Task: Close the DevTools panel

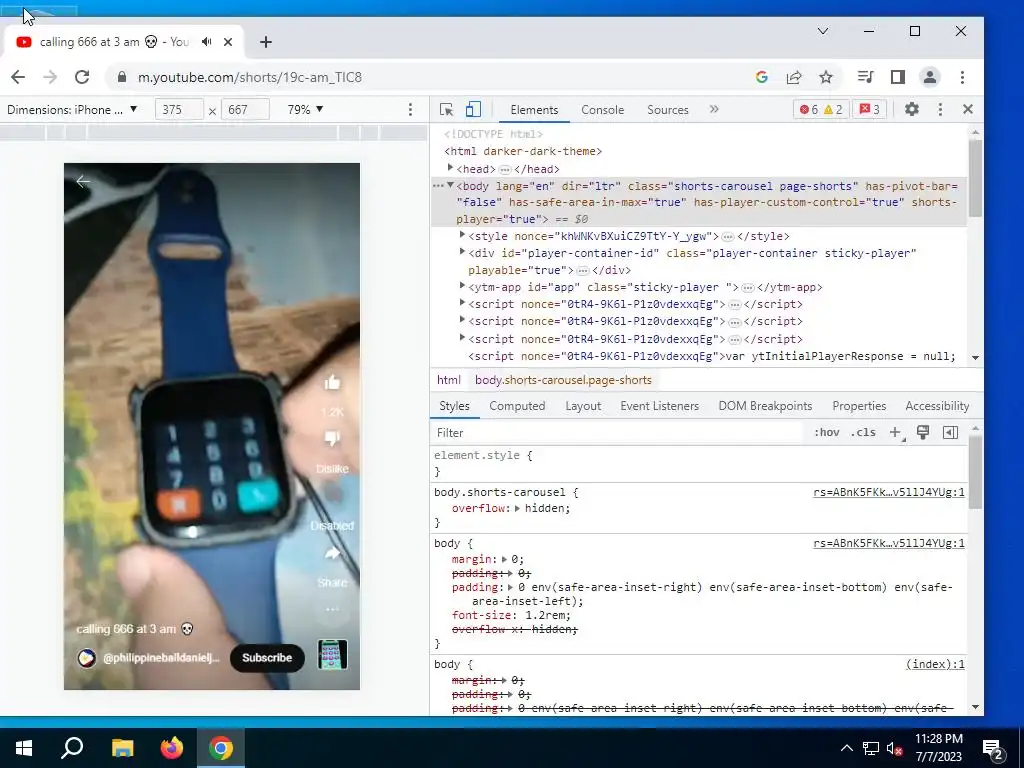Action: pos(968,109)
